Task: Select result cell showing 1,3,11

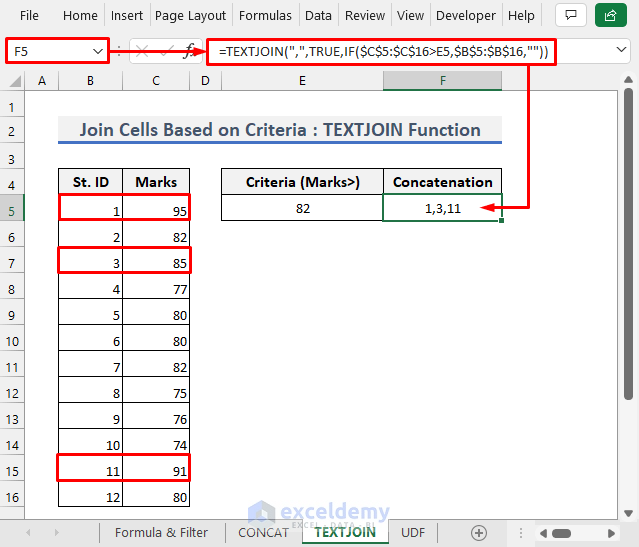Action: [x=443, y=208]
